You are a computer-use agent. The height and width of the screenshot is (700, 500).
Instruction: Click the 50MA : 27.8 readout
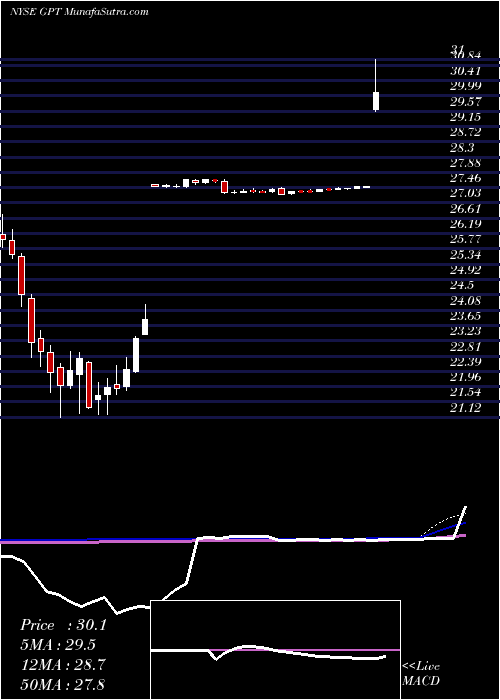pos(63,684)
